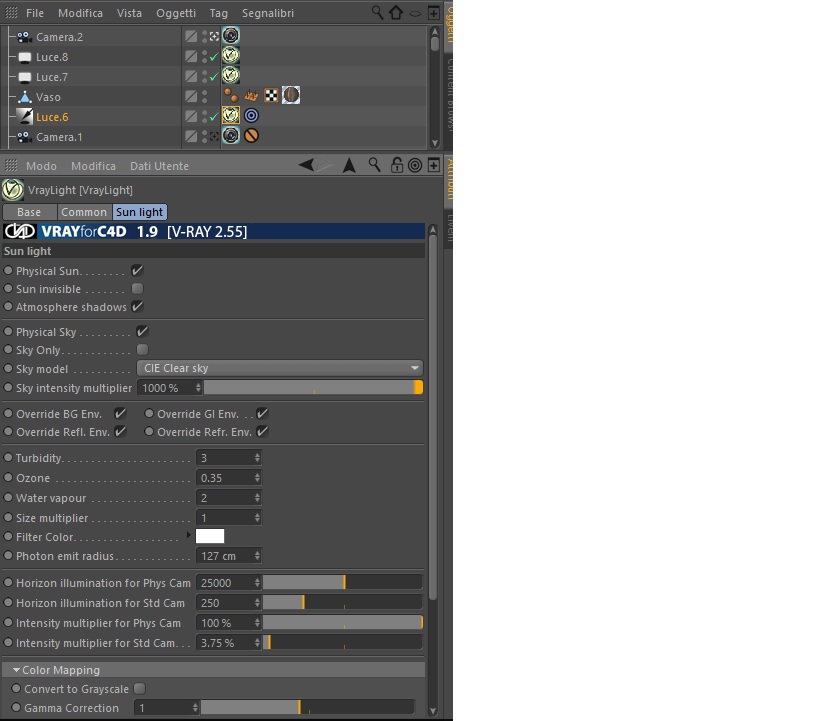Enable Convert to Grayscale checkbox
This screenshot has width=819, height=721.
[139, 688]
